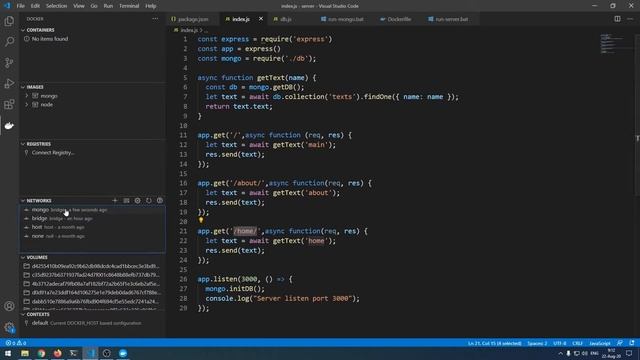Click the help icon in Networks header
640x360 pixels.
[160, 200]
